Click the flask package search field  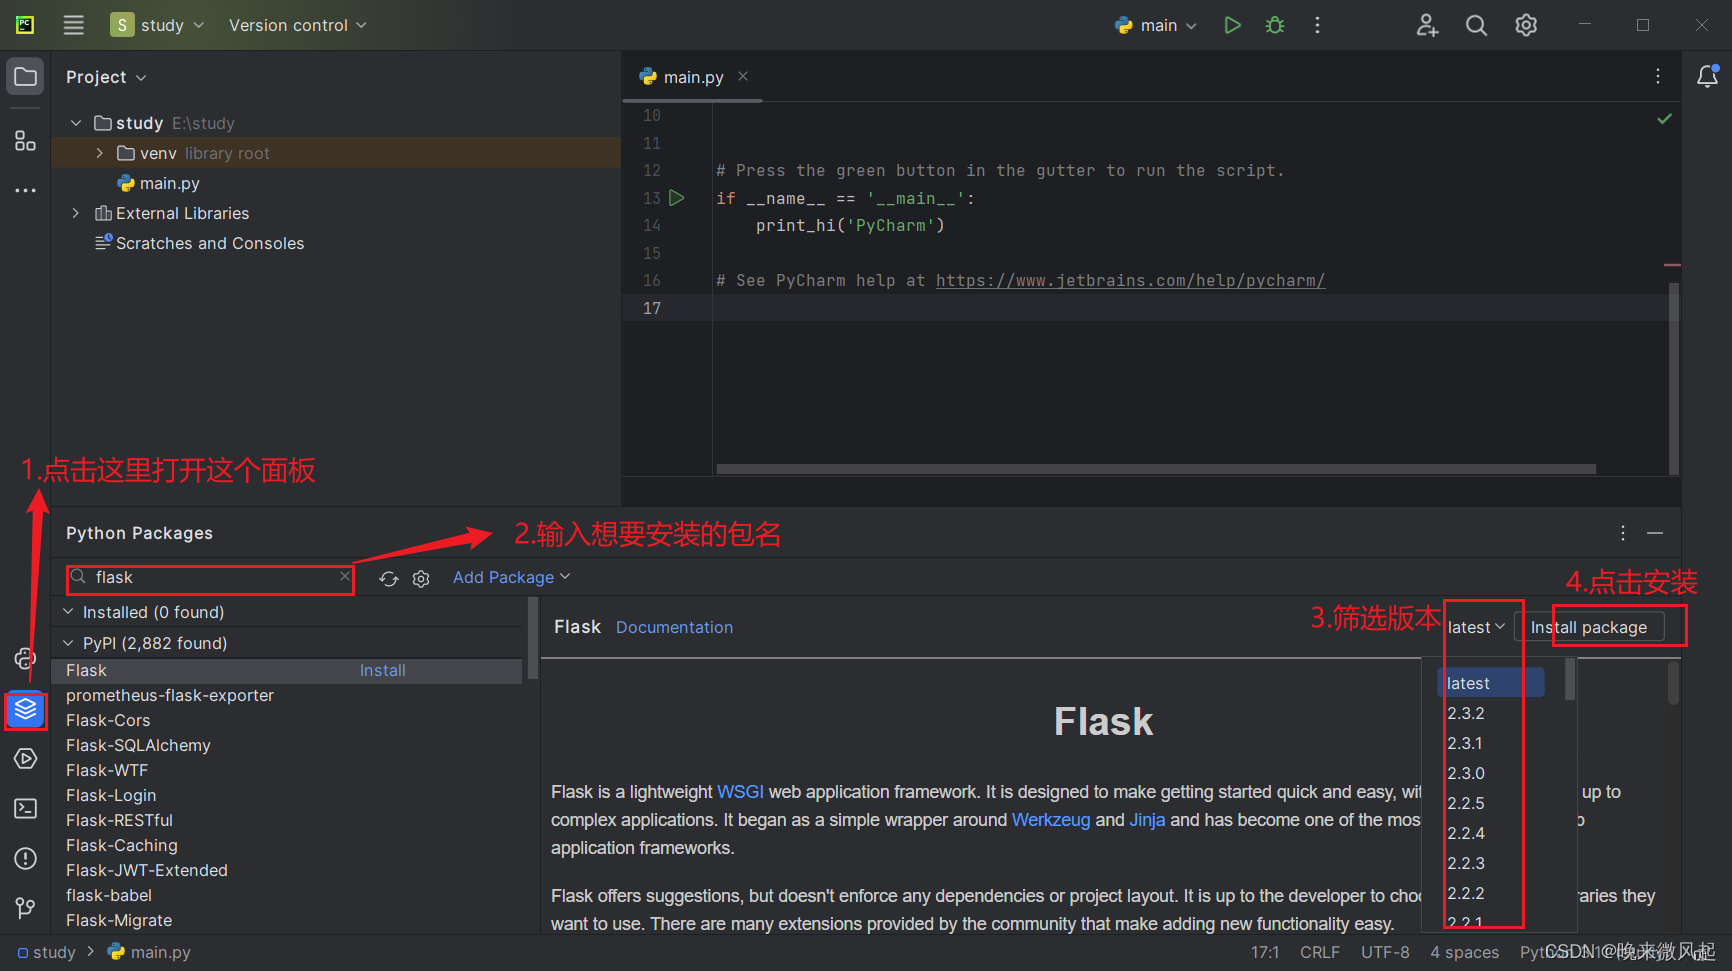click(210, 578)
